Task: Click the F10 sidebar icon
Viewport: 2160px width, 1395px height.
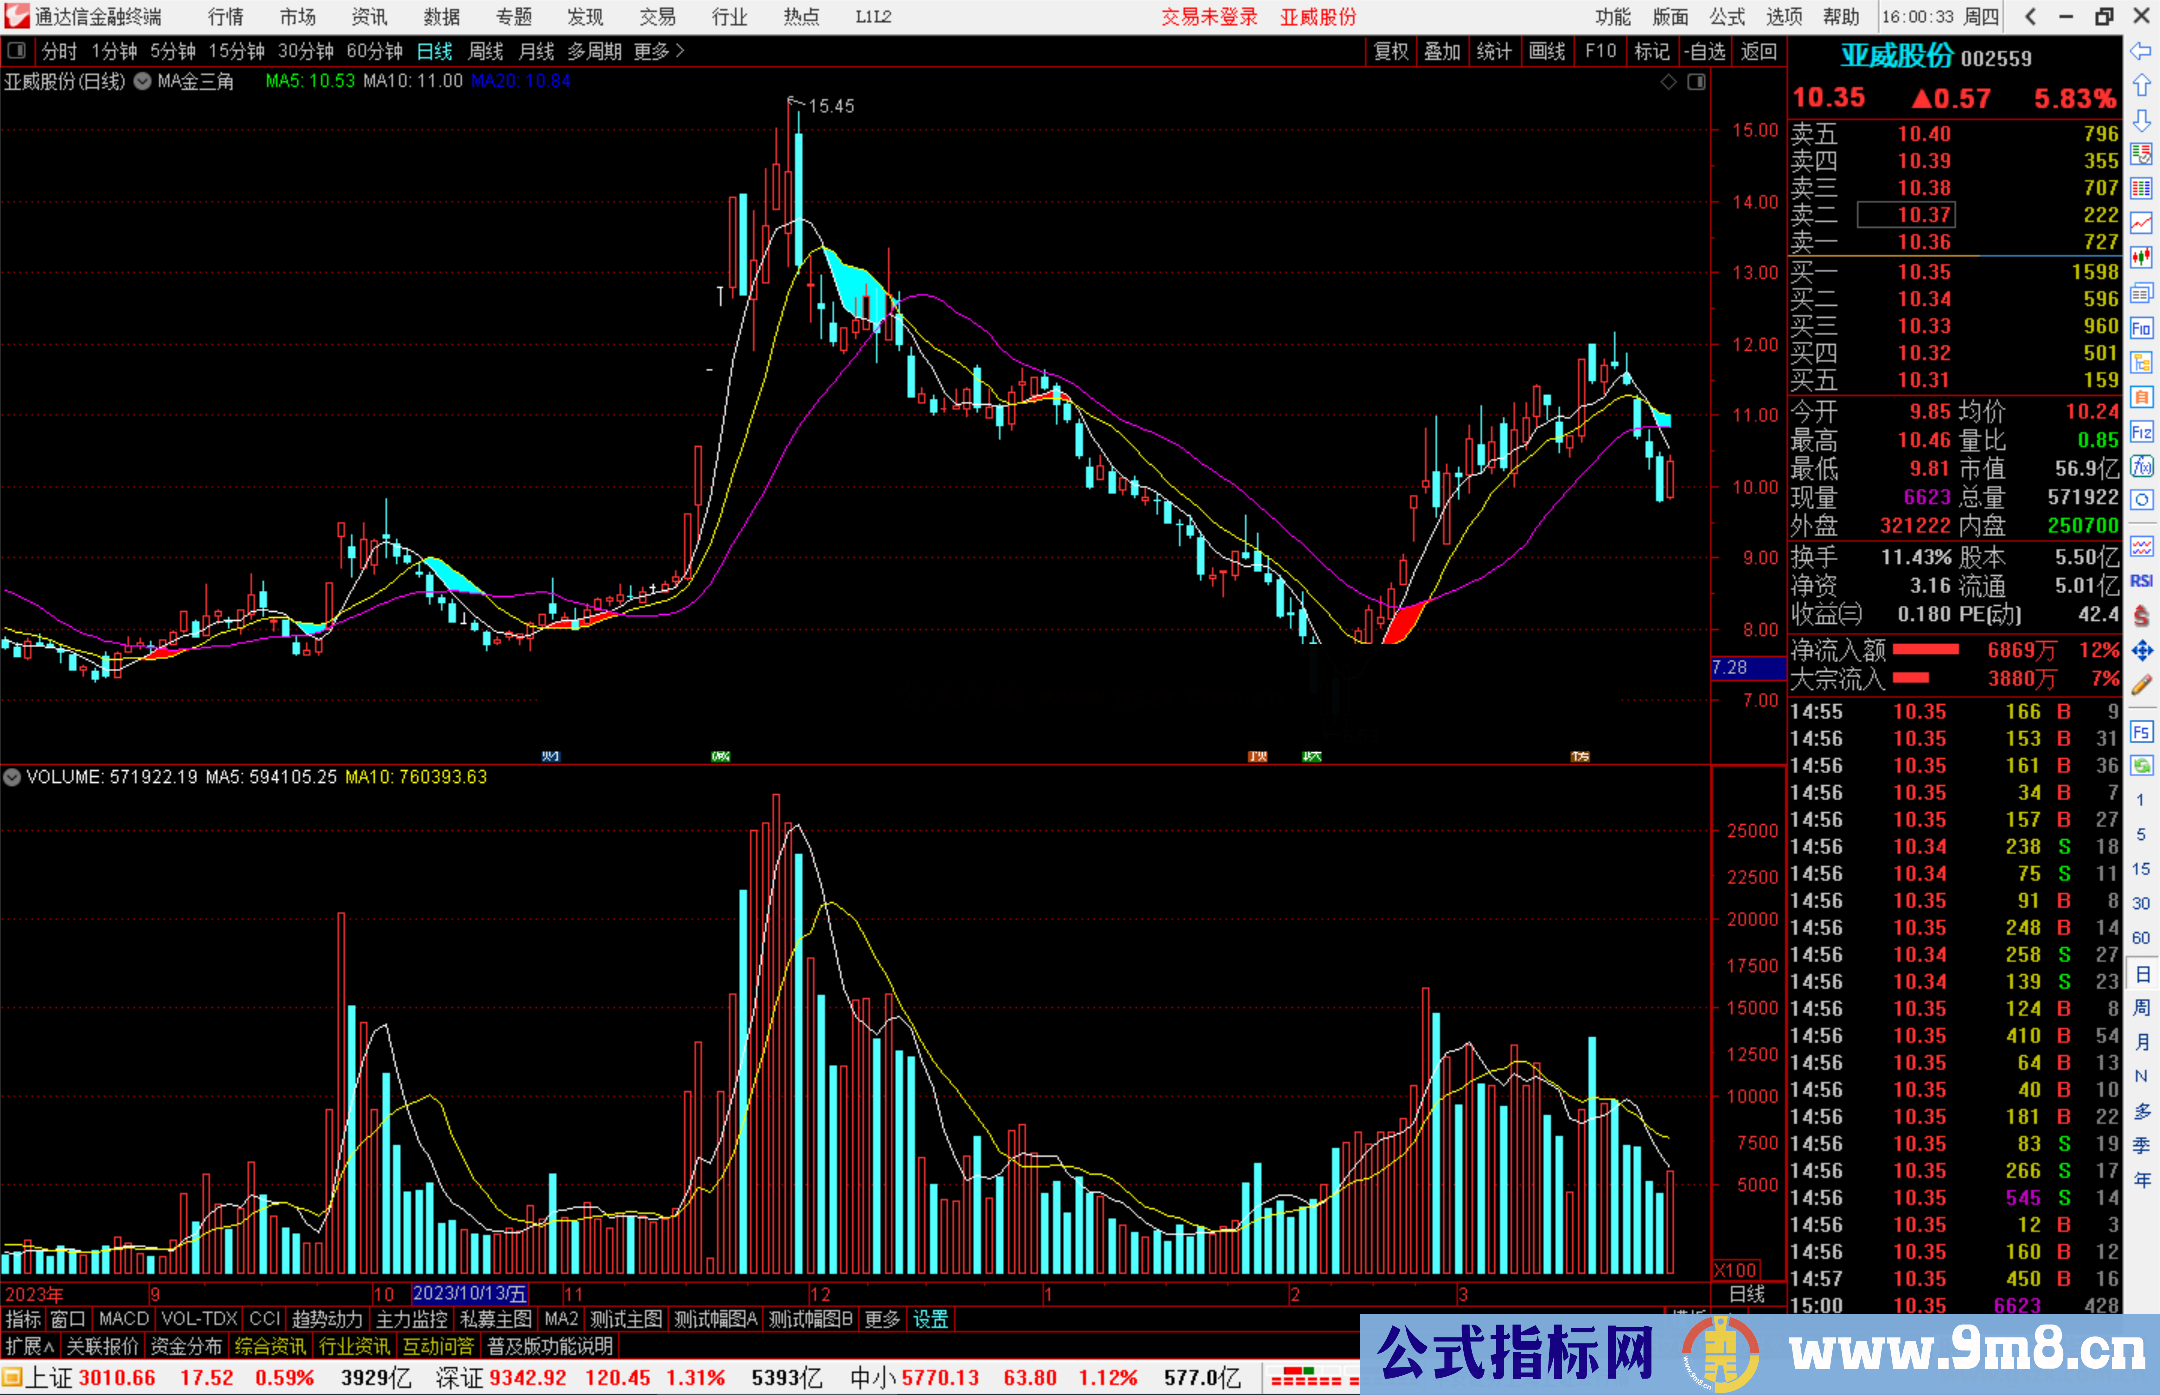Action: 2141,328
